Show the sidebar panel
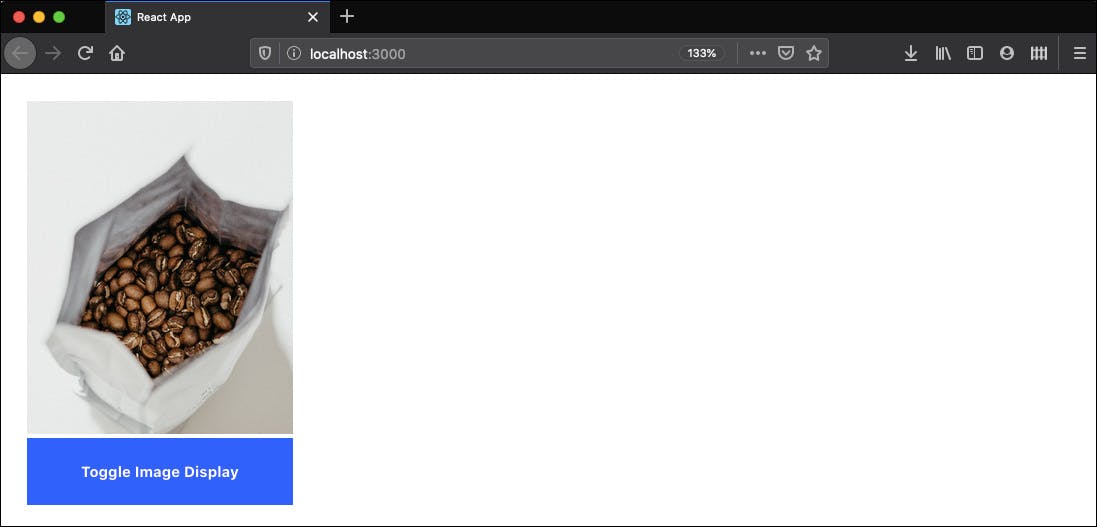The height and width of the screenshot is (527, 1097). pyautogui.click(x=975, y=53)
